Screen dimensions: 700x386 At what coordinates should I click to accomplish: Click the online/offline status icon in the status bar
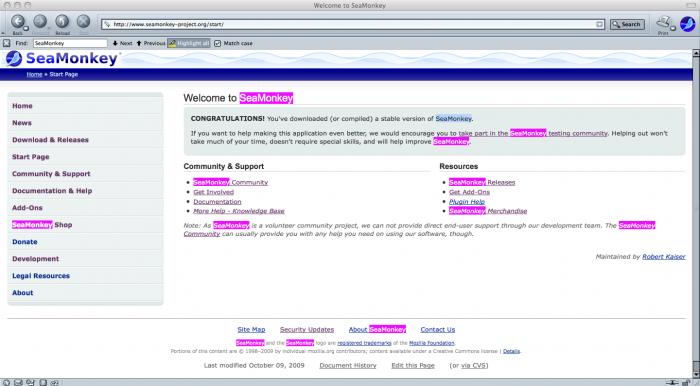673,382
